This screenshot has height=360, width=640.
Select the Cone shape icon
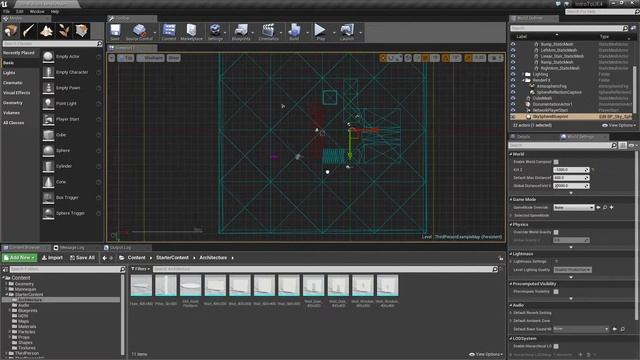coord(48,182)
